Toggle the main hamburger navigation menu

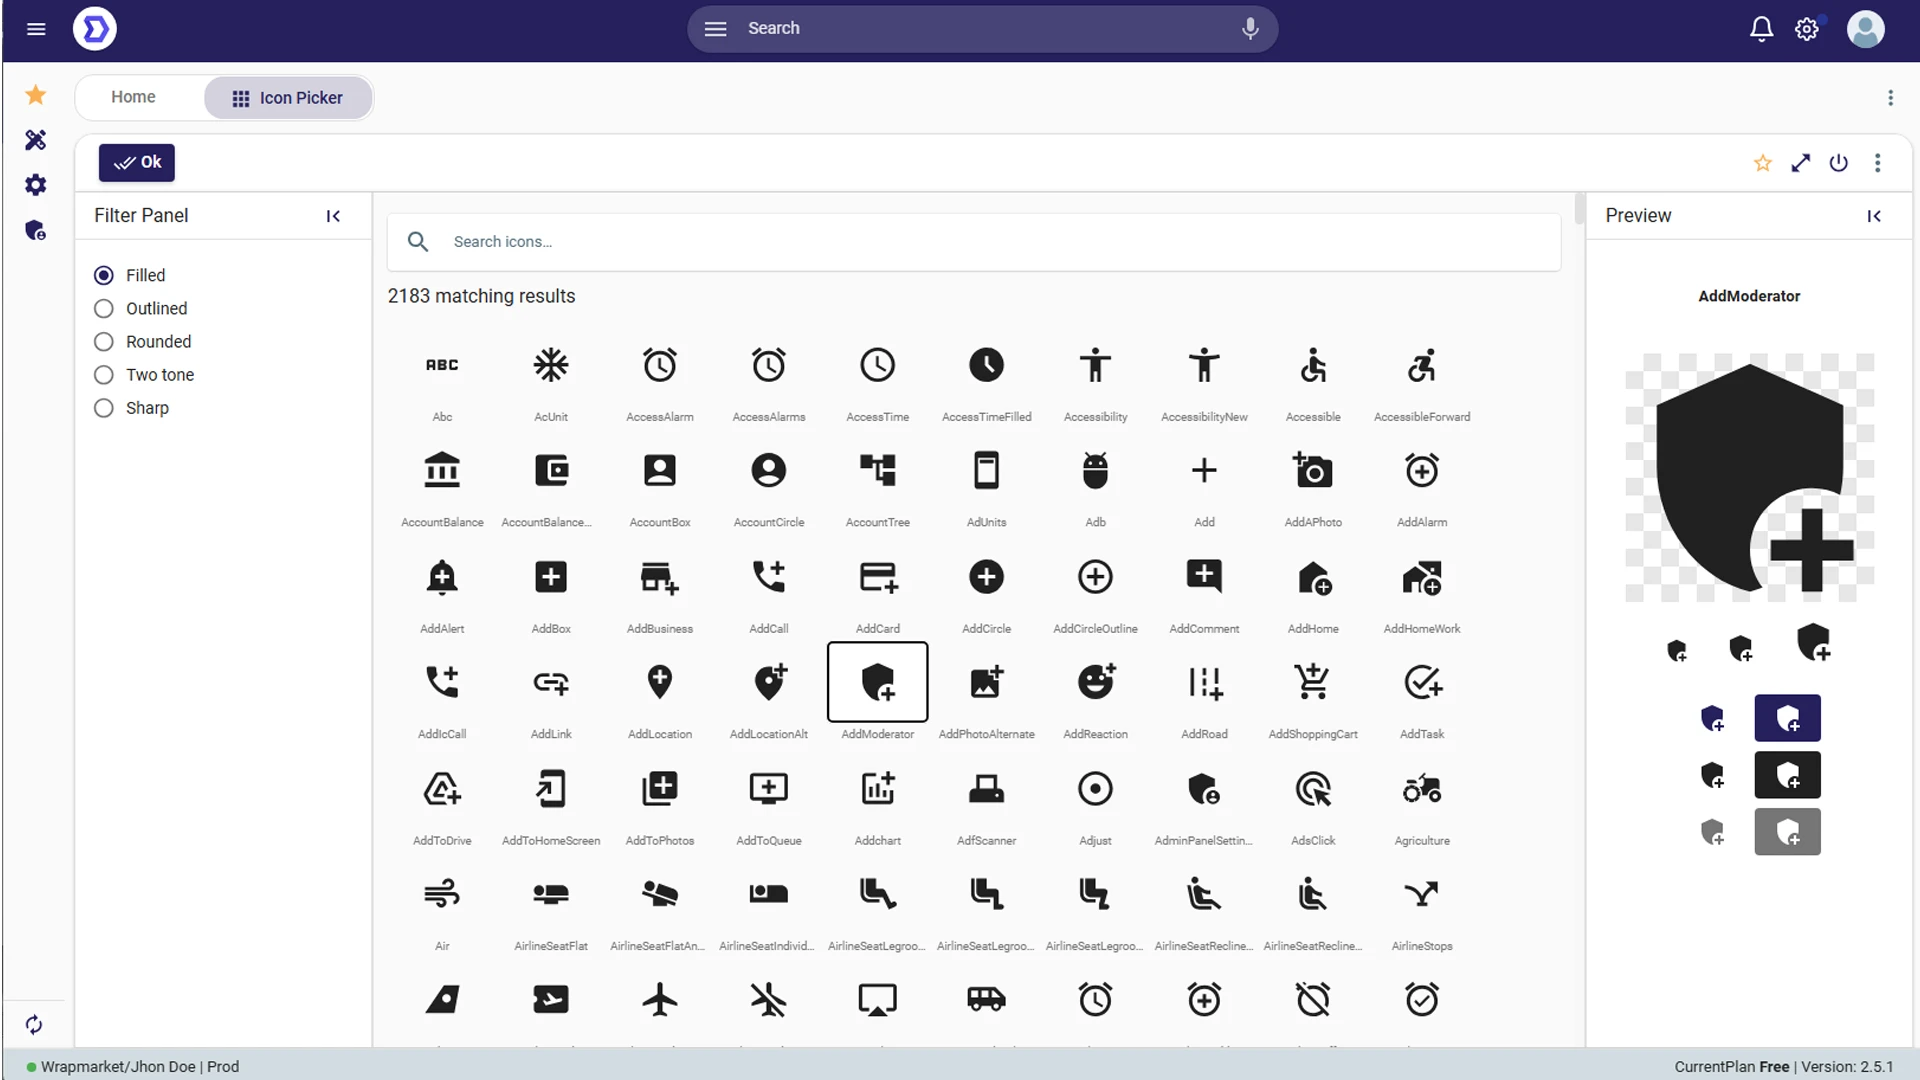36,29
